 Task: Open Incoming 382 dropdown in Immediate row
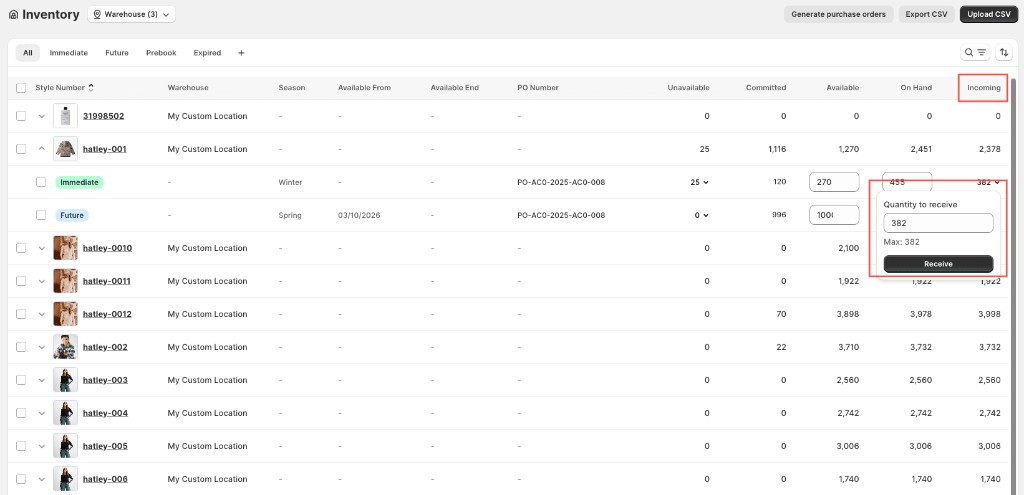tap(988, 182)
